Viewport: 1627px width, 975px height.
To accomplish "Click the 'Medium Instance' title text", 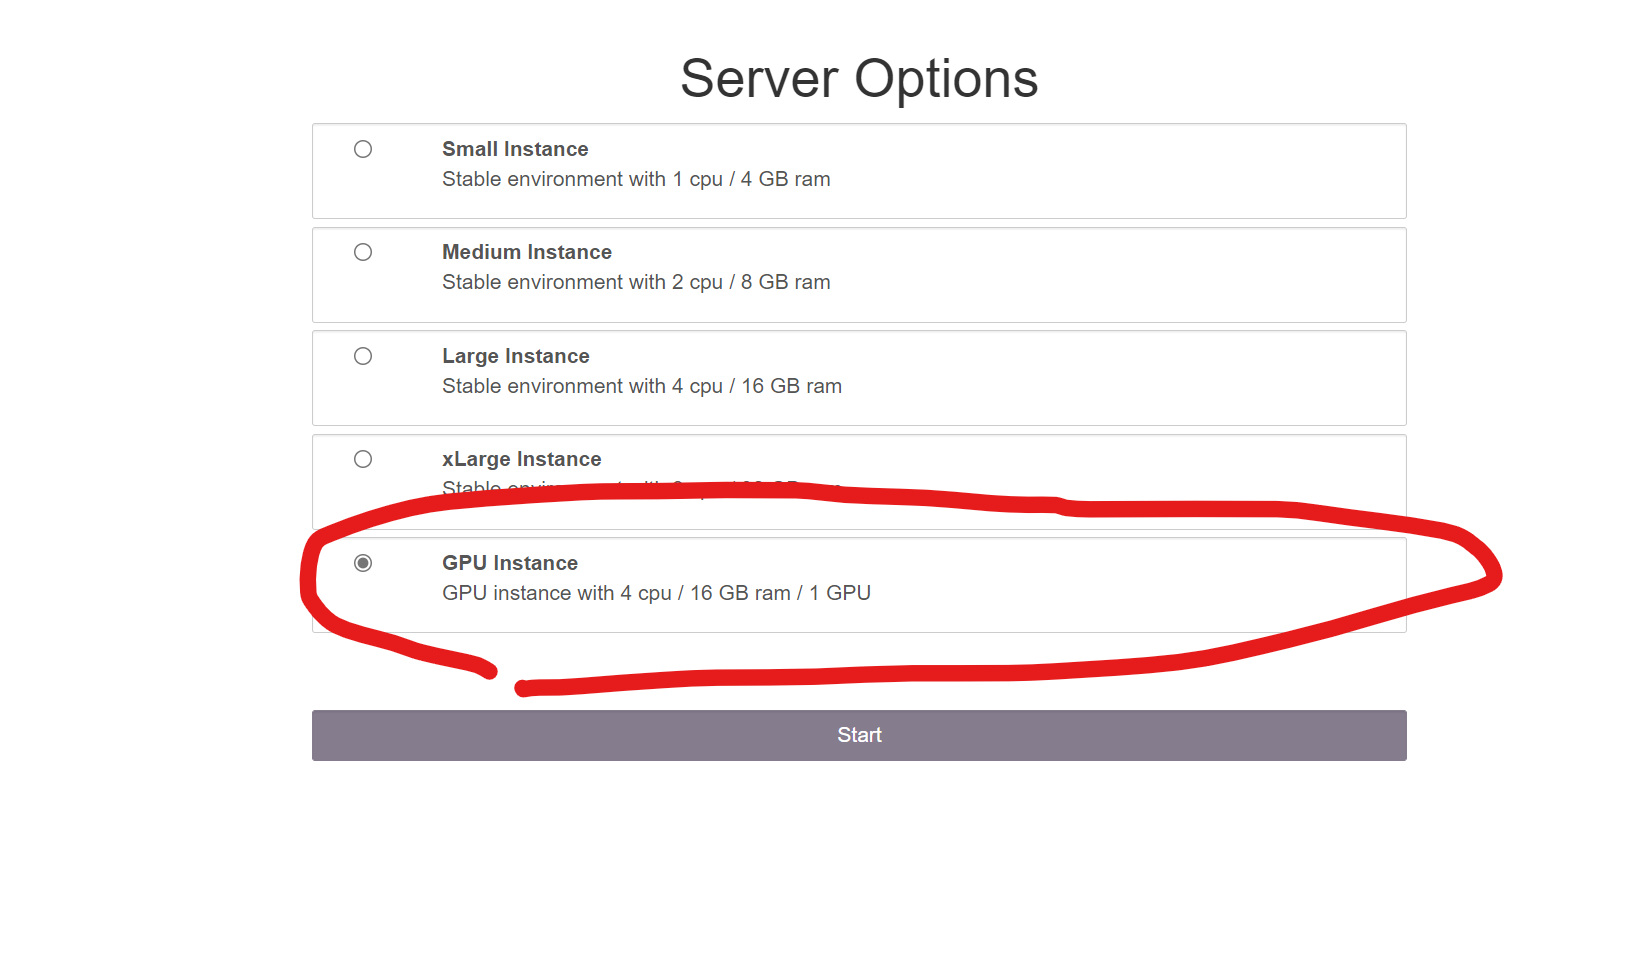I will tap(527, 252).
